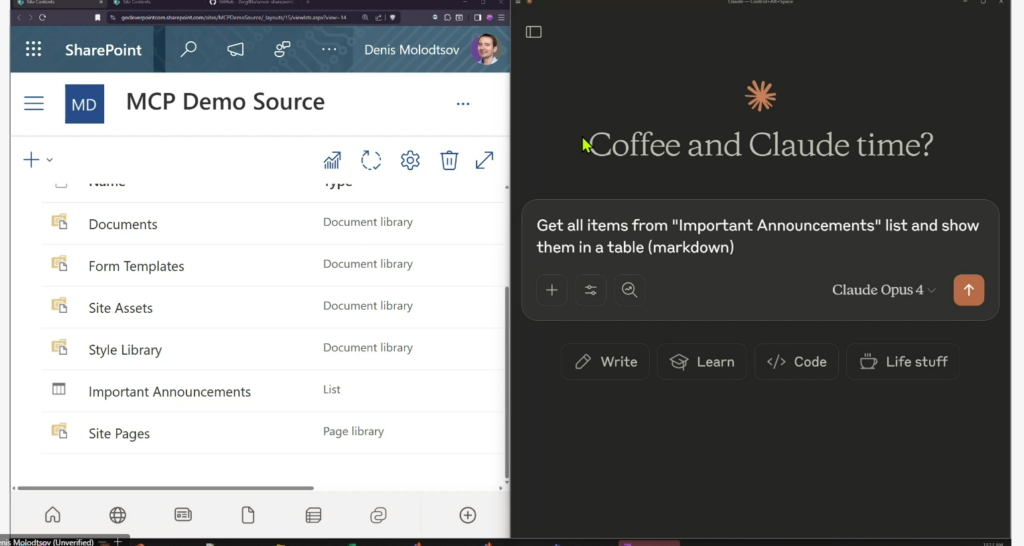Select the Code suggestion chip

point(797,362)
